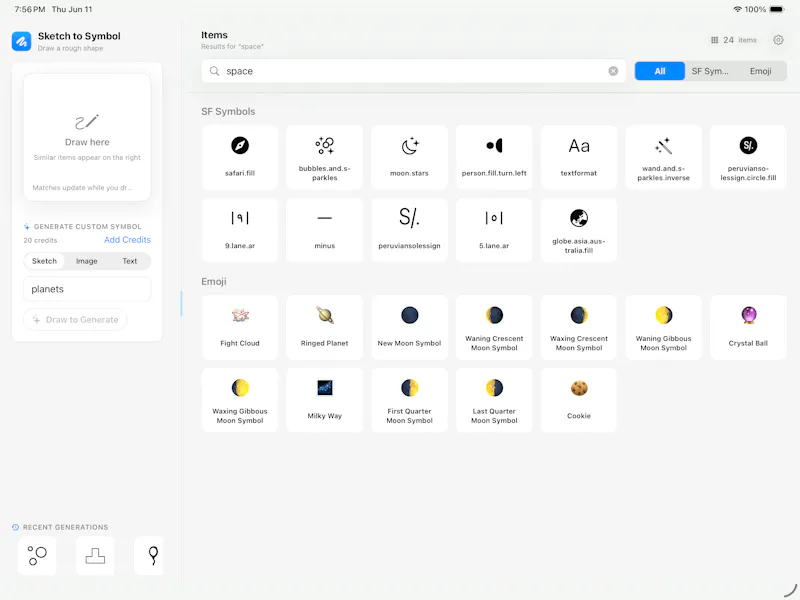Focus the space search field
The height and width of the screenshot is (600, 800).
[x=413, y=71]
